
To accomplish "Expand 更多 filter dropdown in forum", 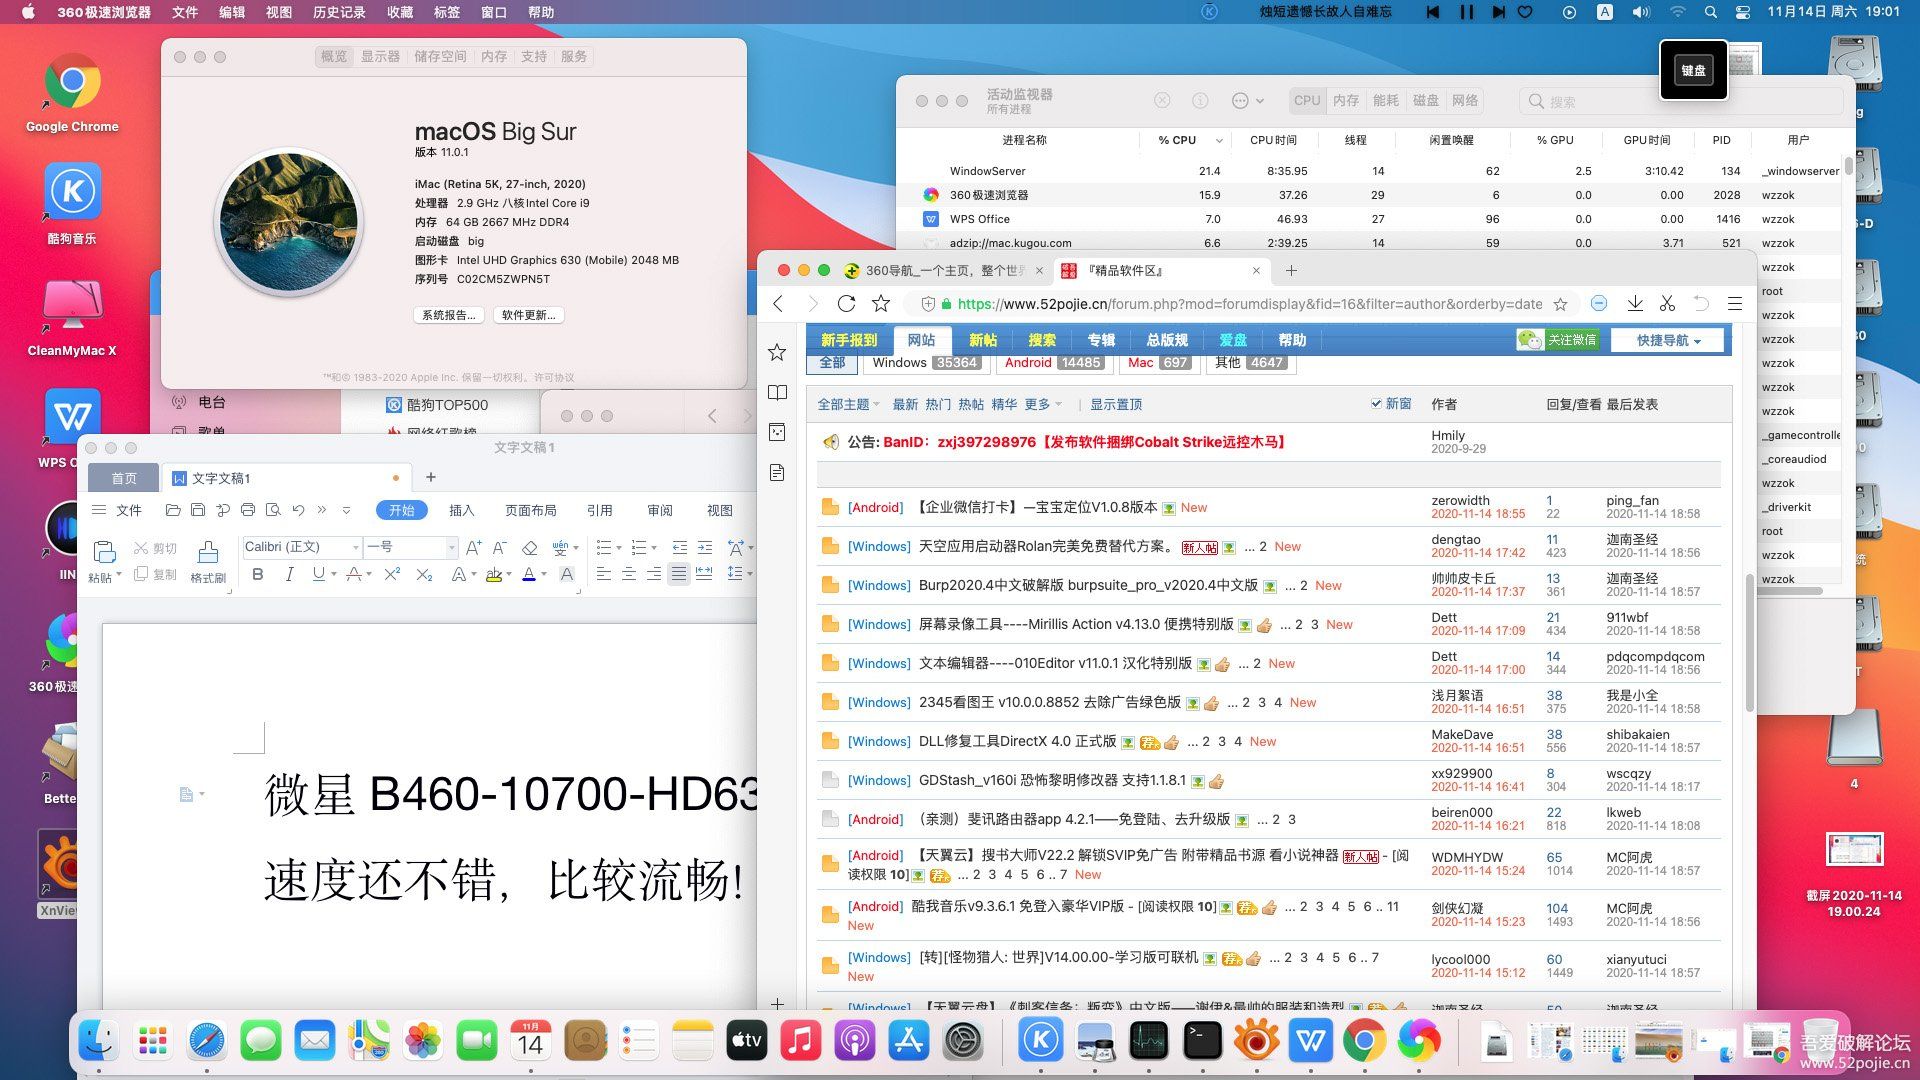I will [1043, 404].
